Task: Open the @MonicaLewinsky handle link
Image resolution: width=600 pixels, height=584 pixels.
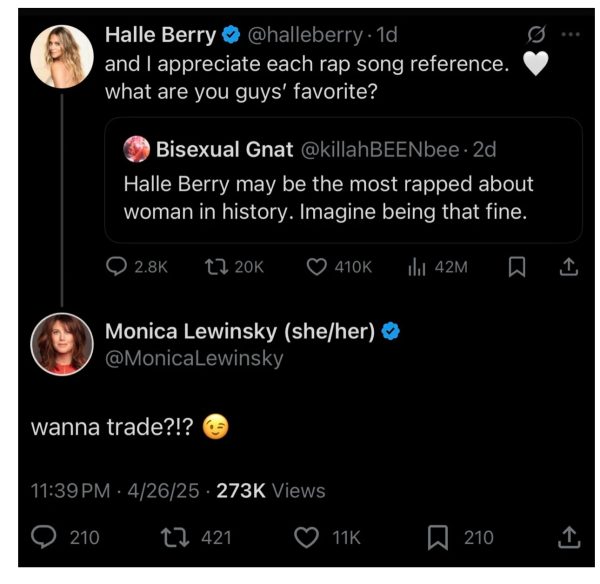Action: tap(194, 358)
